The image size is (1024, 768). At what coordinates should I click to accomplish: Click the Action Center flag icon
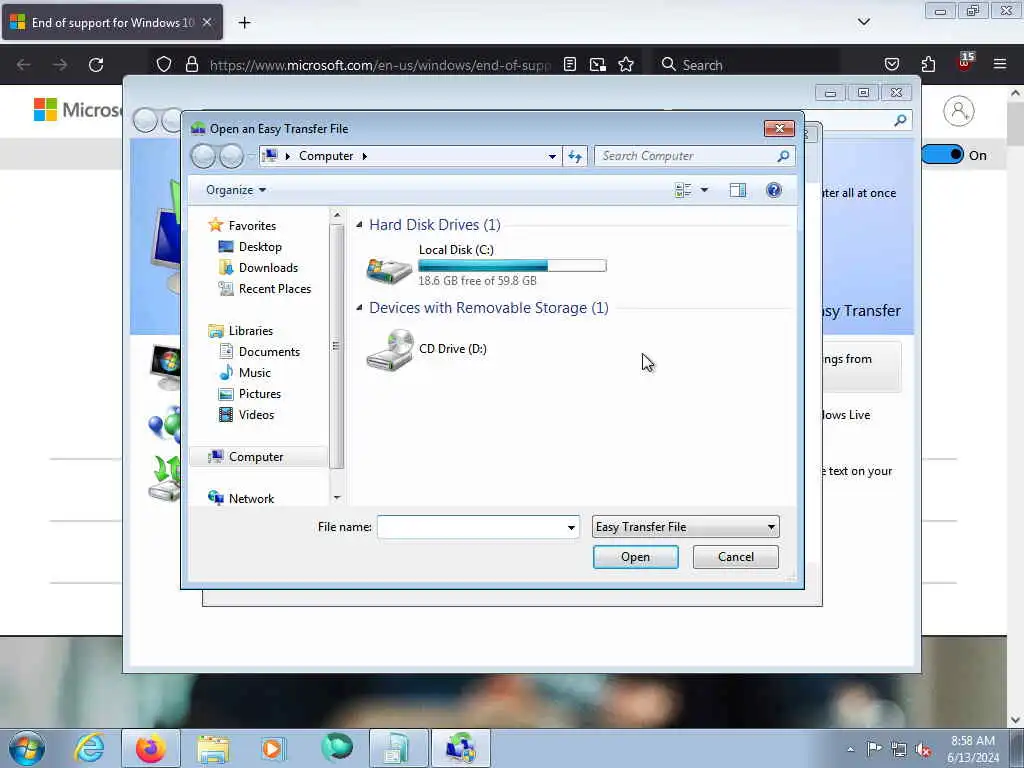pyautogui.click(x=874, y=749)
